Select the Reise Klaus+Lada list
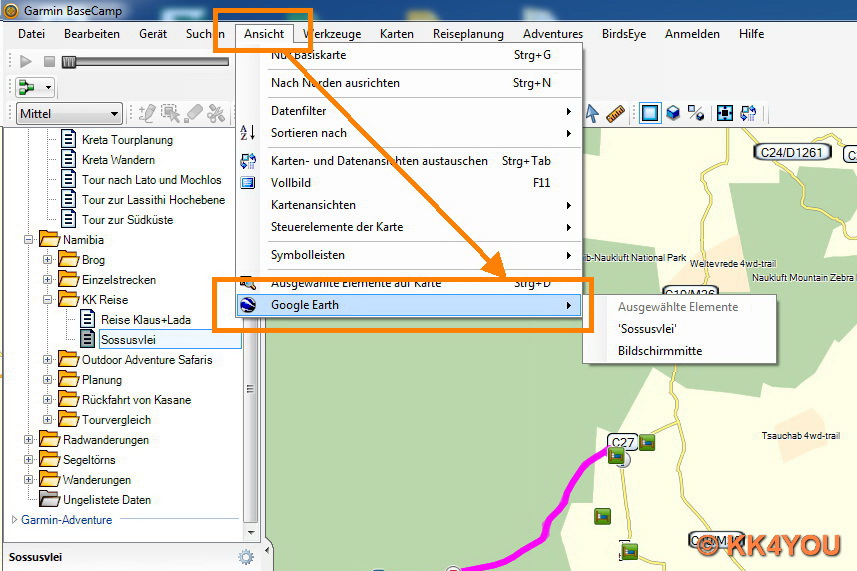 (x=145, y=320)
